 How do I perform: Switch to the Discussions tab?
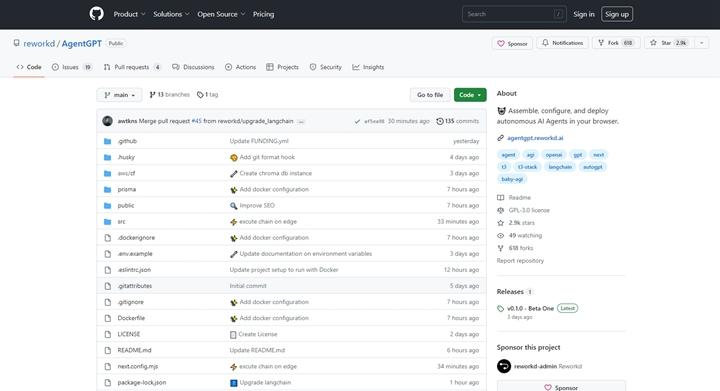(x=193, y=67)
